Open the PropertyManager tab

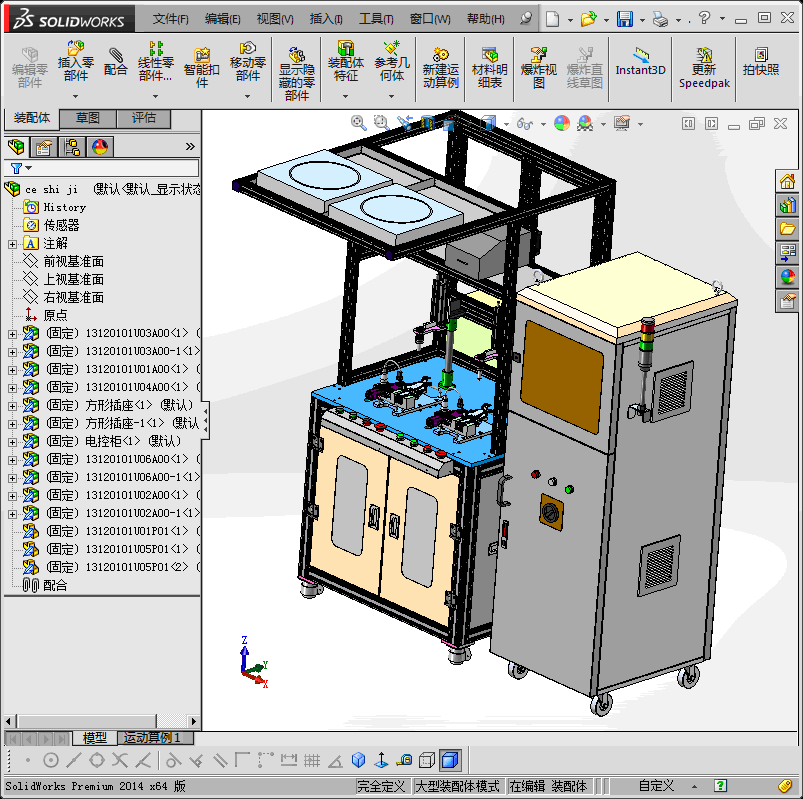tap(44, 148)
